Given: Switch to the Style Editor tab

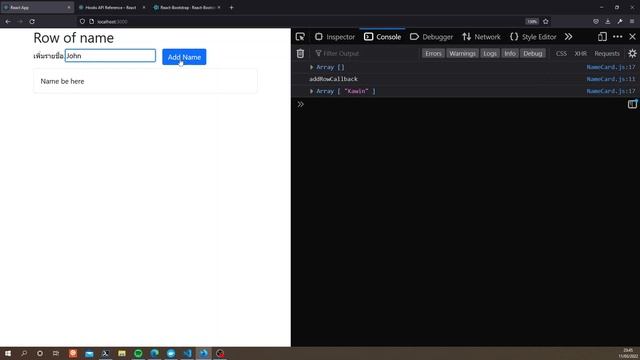Looking at the screenshot, I should [533, 37].
